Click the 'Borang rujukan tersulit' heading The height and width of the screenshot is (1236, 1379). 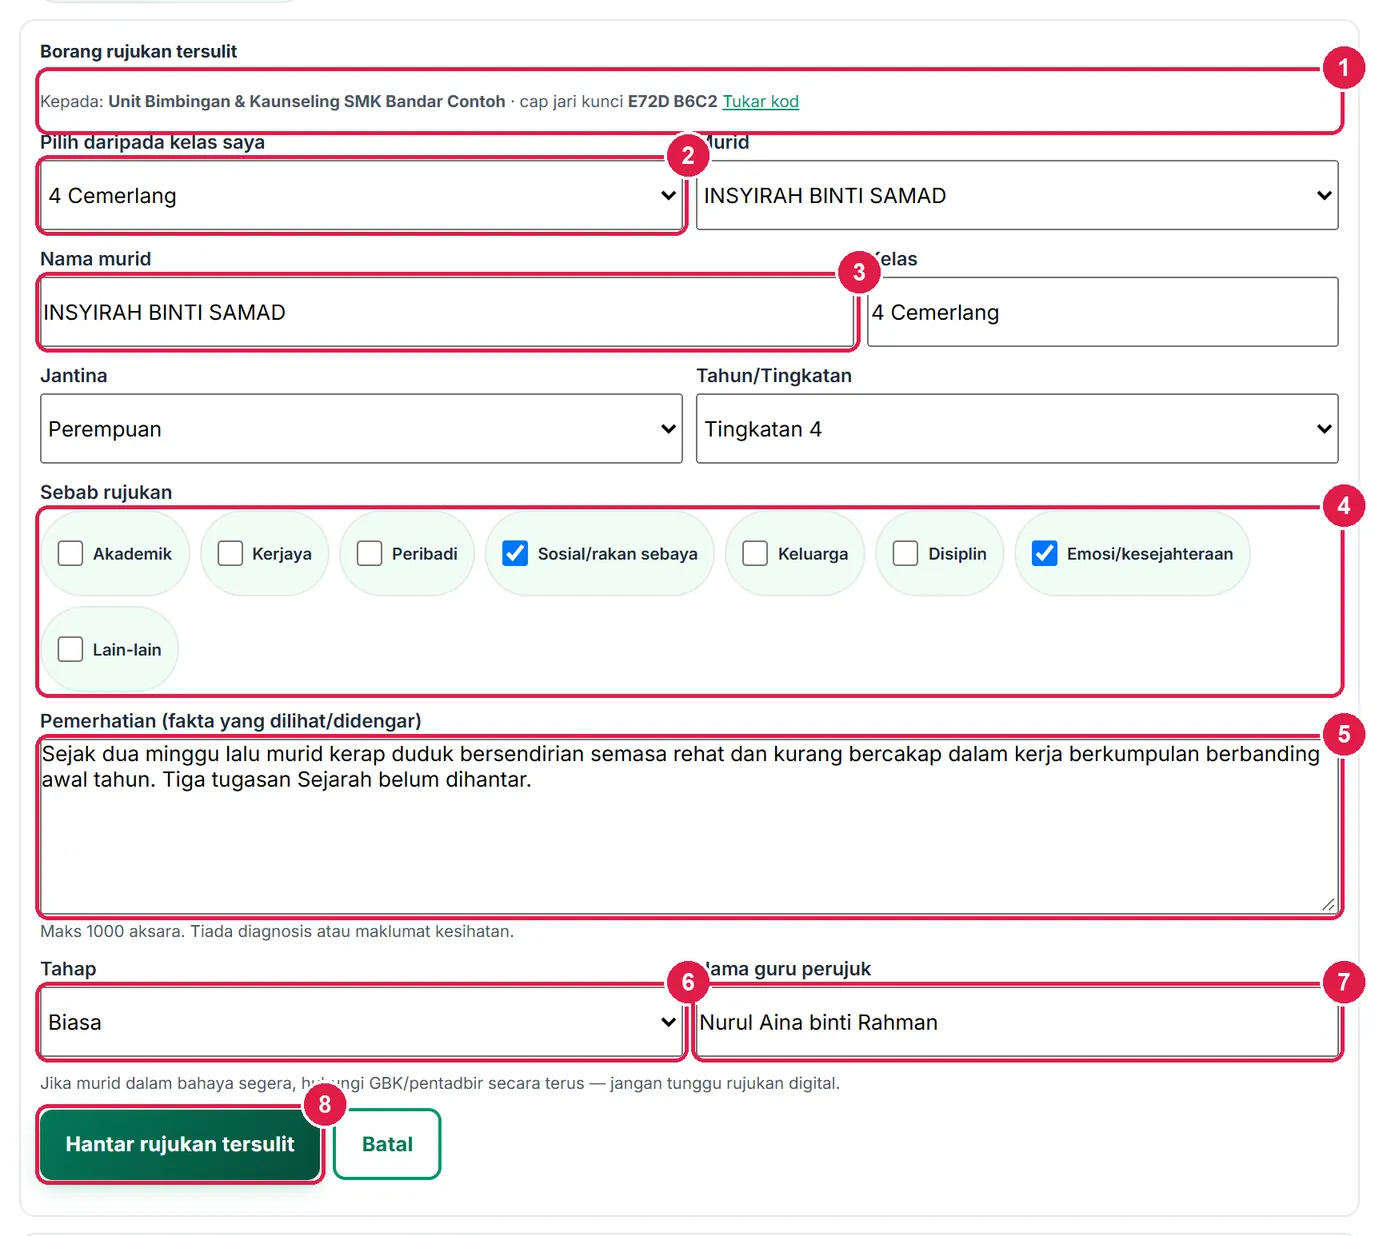coord(139,51)
